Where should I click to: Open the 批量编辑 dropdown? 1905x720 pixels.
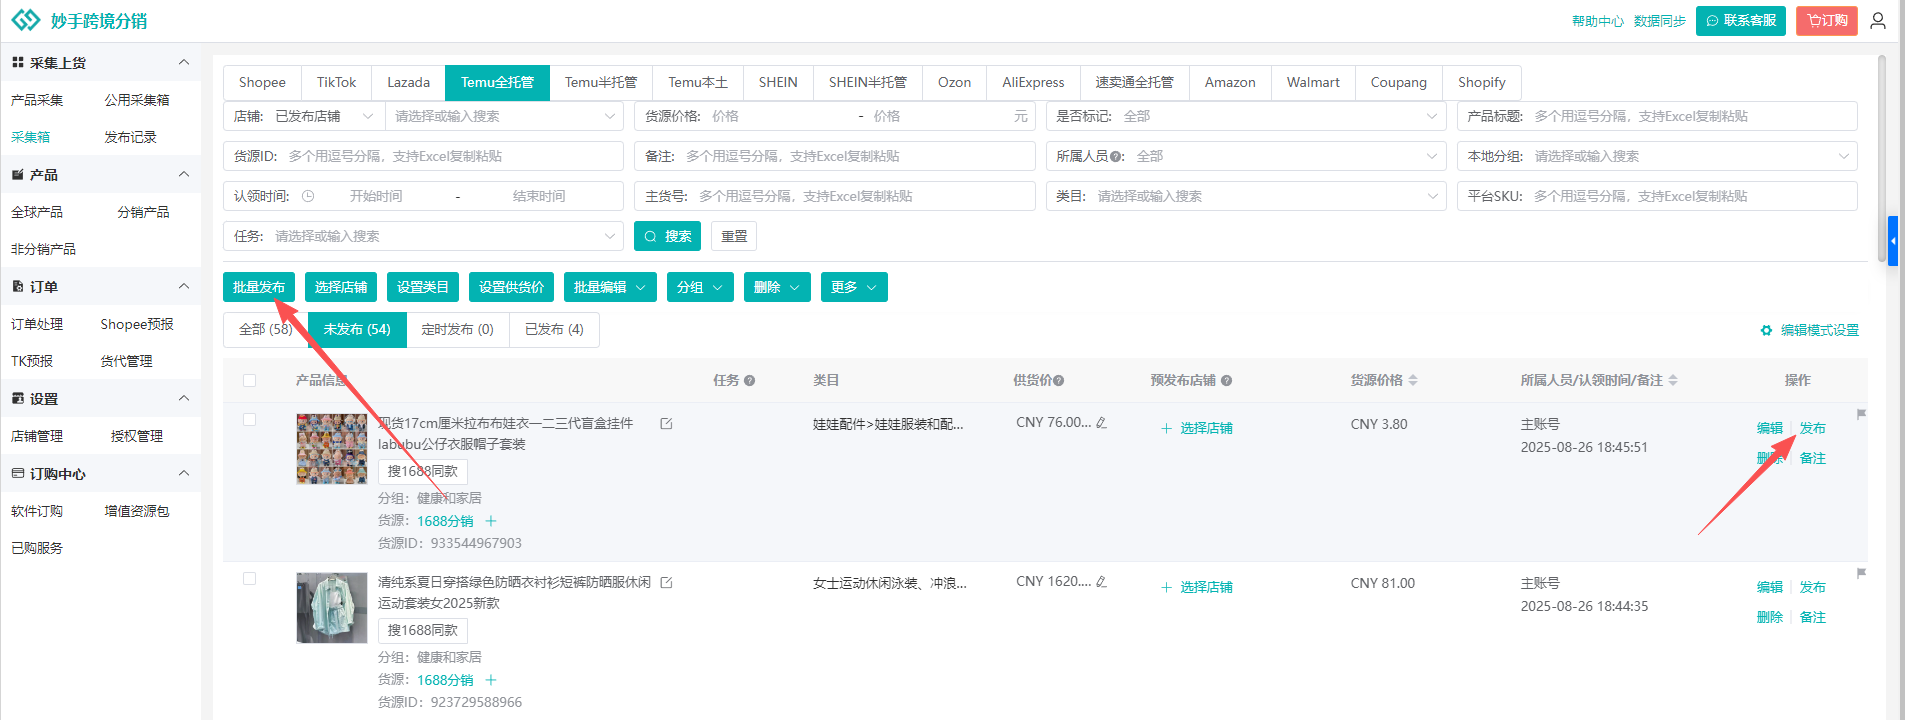pos(609,287)
